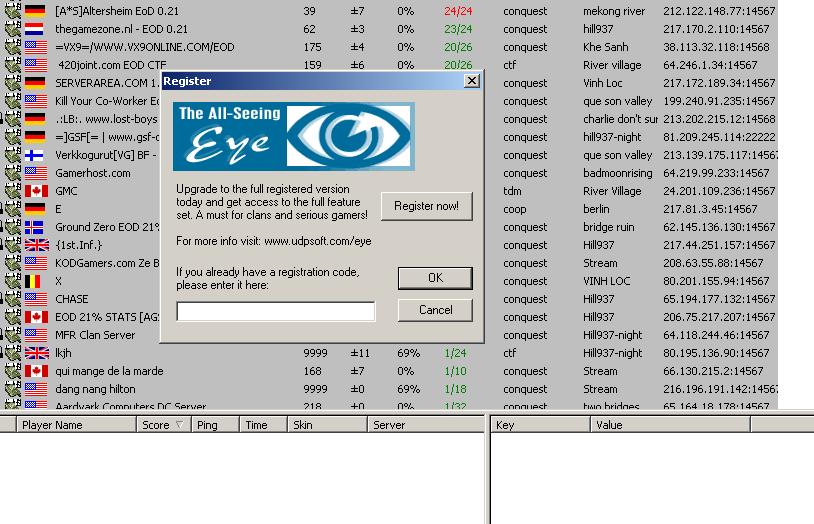Viewport: 814px width, 524px height.
Task: Click game icon of MFR Clan Server row
Action: (12, 335)
